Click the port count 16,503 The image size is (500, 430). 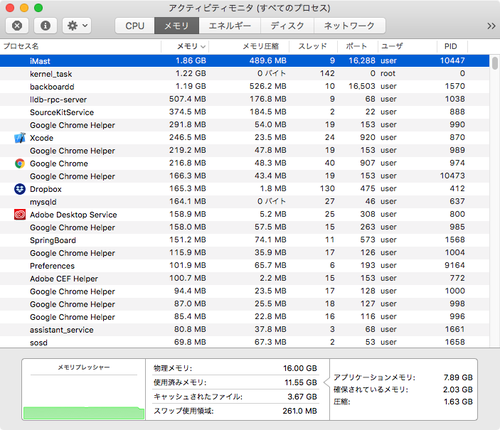[x=362, y=86]
